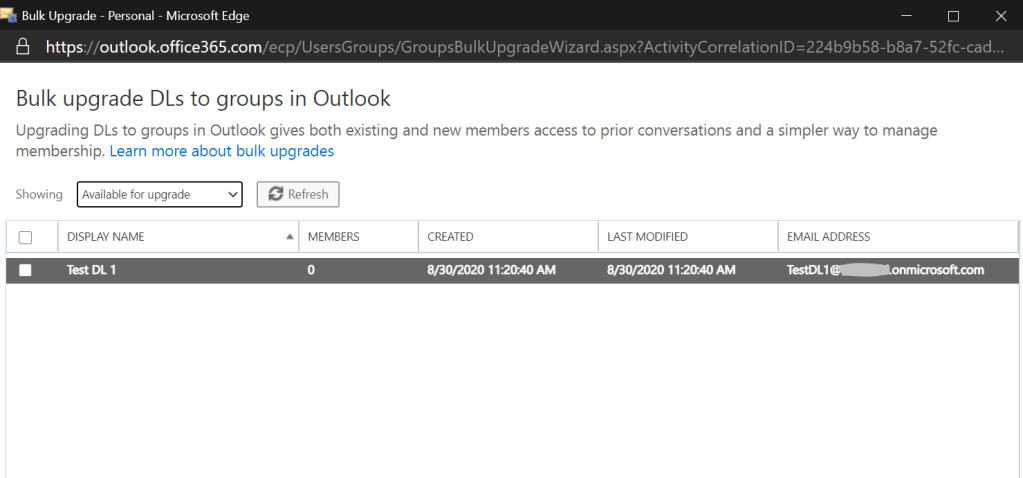Click the lock icon in the address bar
Image resolution: width=1023 pixels, height=478 pixels.
[23, 47]
